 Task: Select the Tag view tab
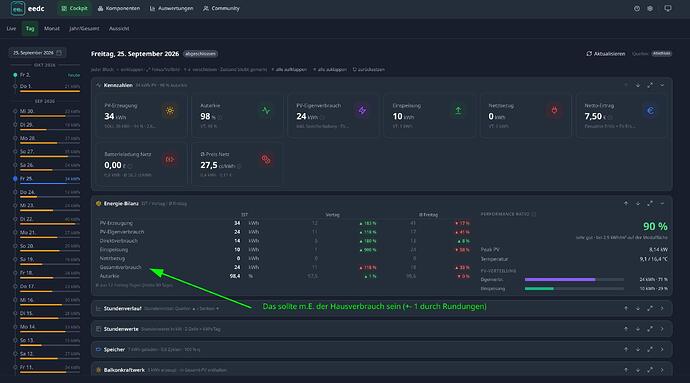(x=30, y=29)
